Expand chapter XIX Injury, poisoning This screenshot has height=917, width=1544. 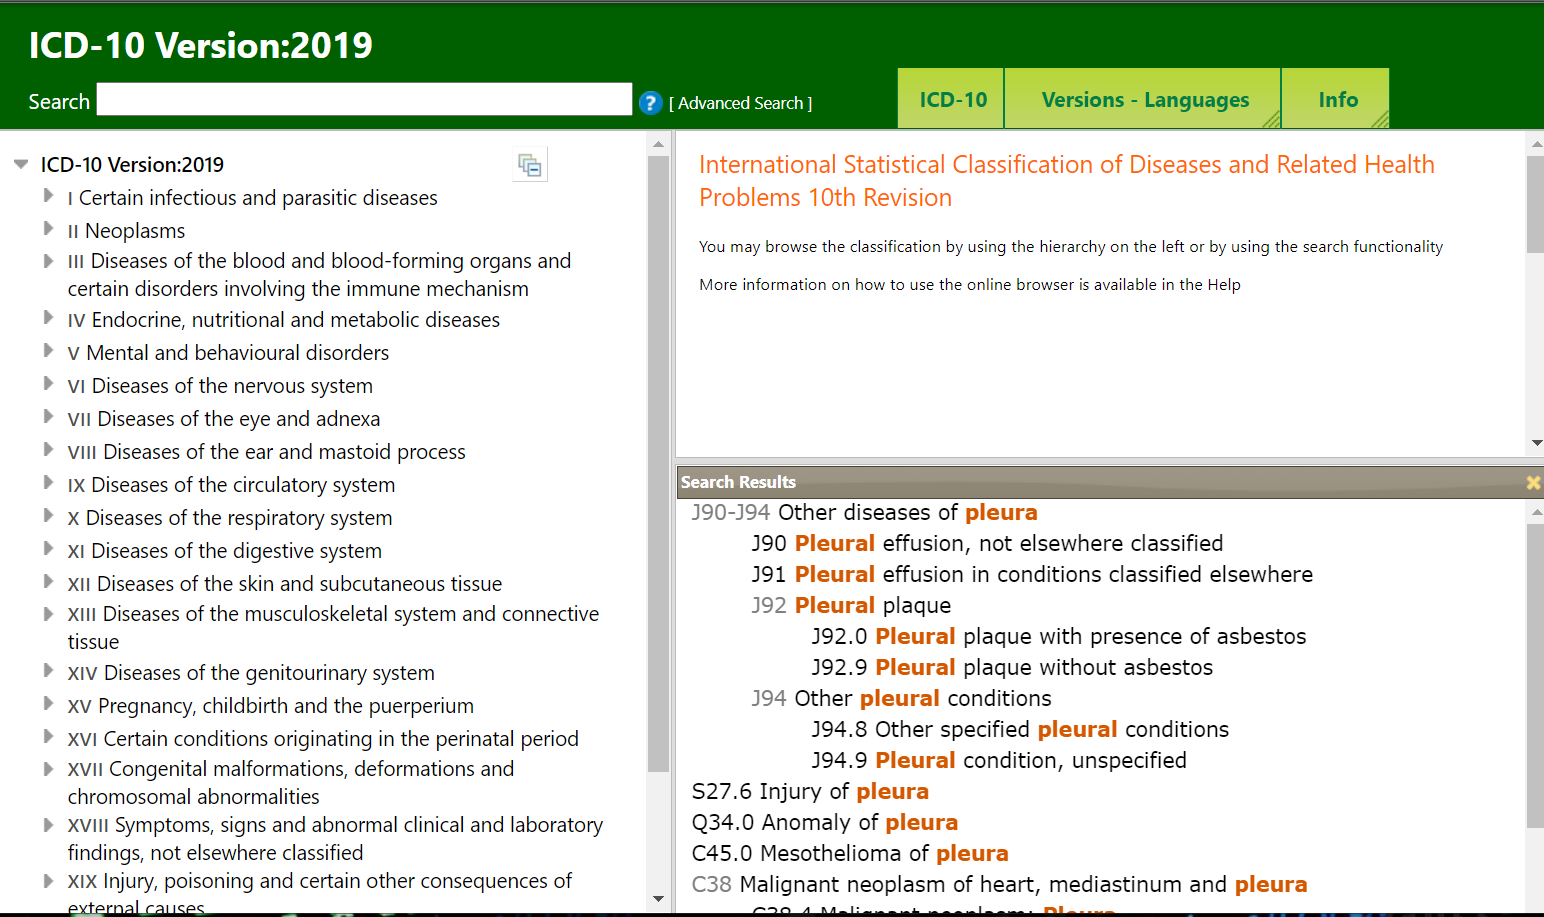(48, 881)
